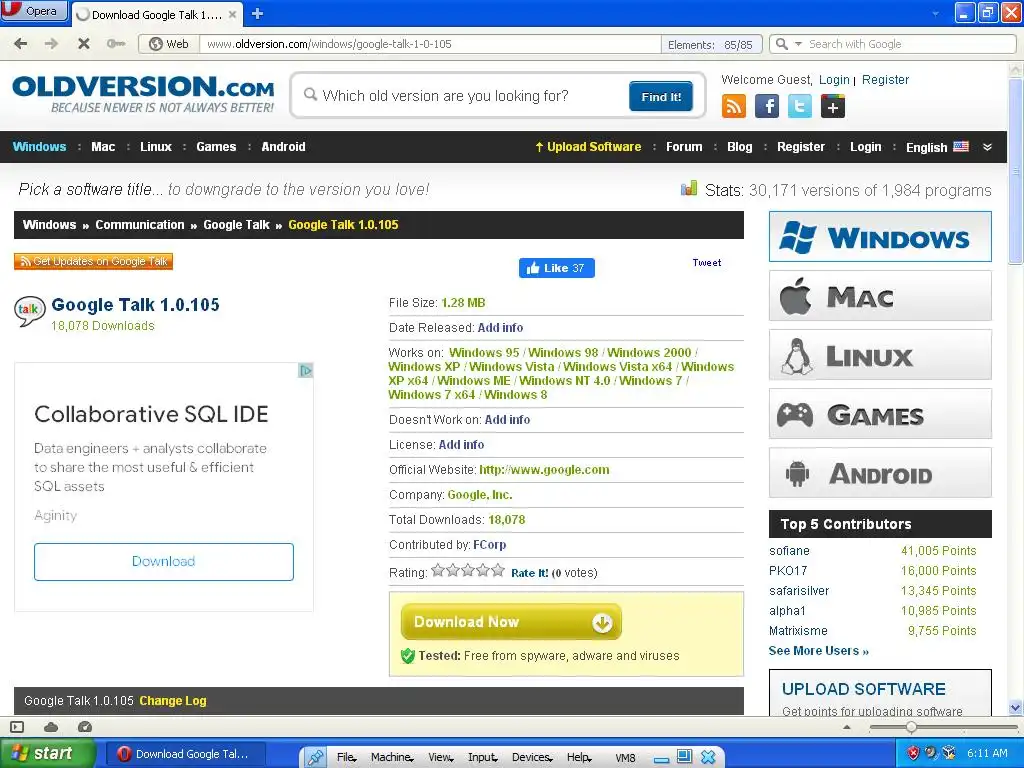Click Upload Software link in nav bar

[x=588, y=146]
